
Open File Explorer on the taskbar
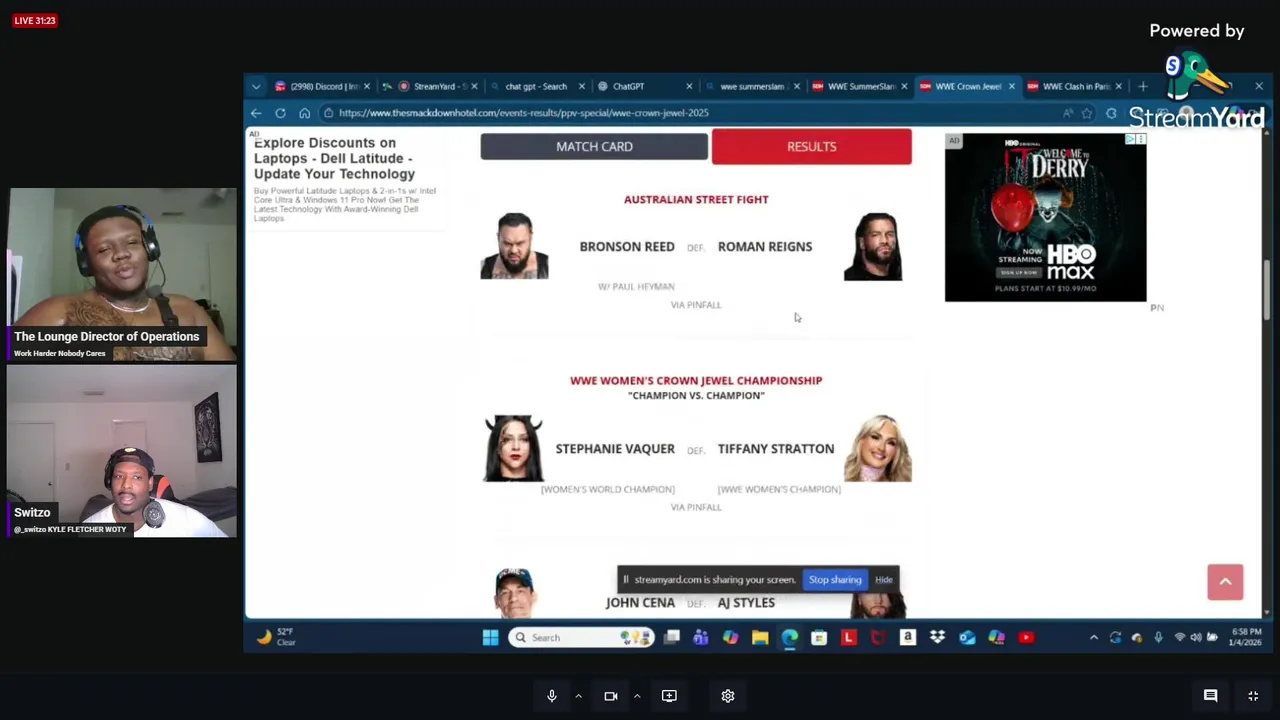760,638
